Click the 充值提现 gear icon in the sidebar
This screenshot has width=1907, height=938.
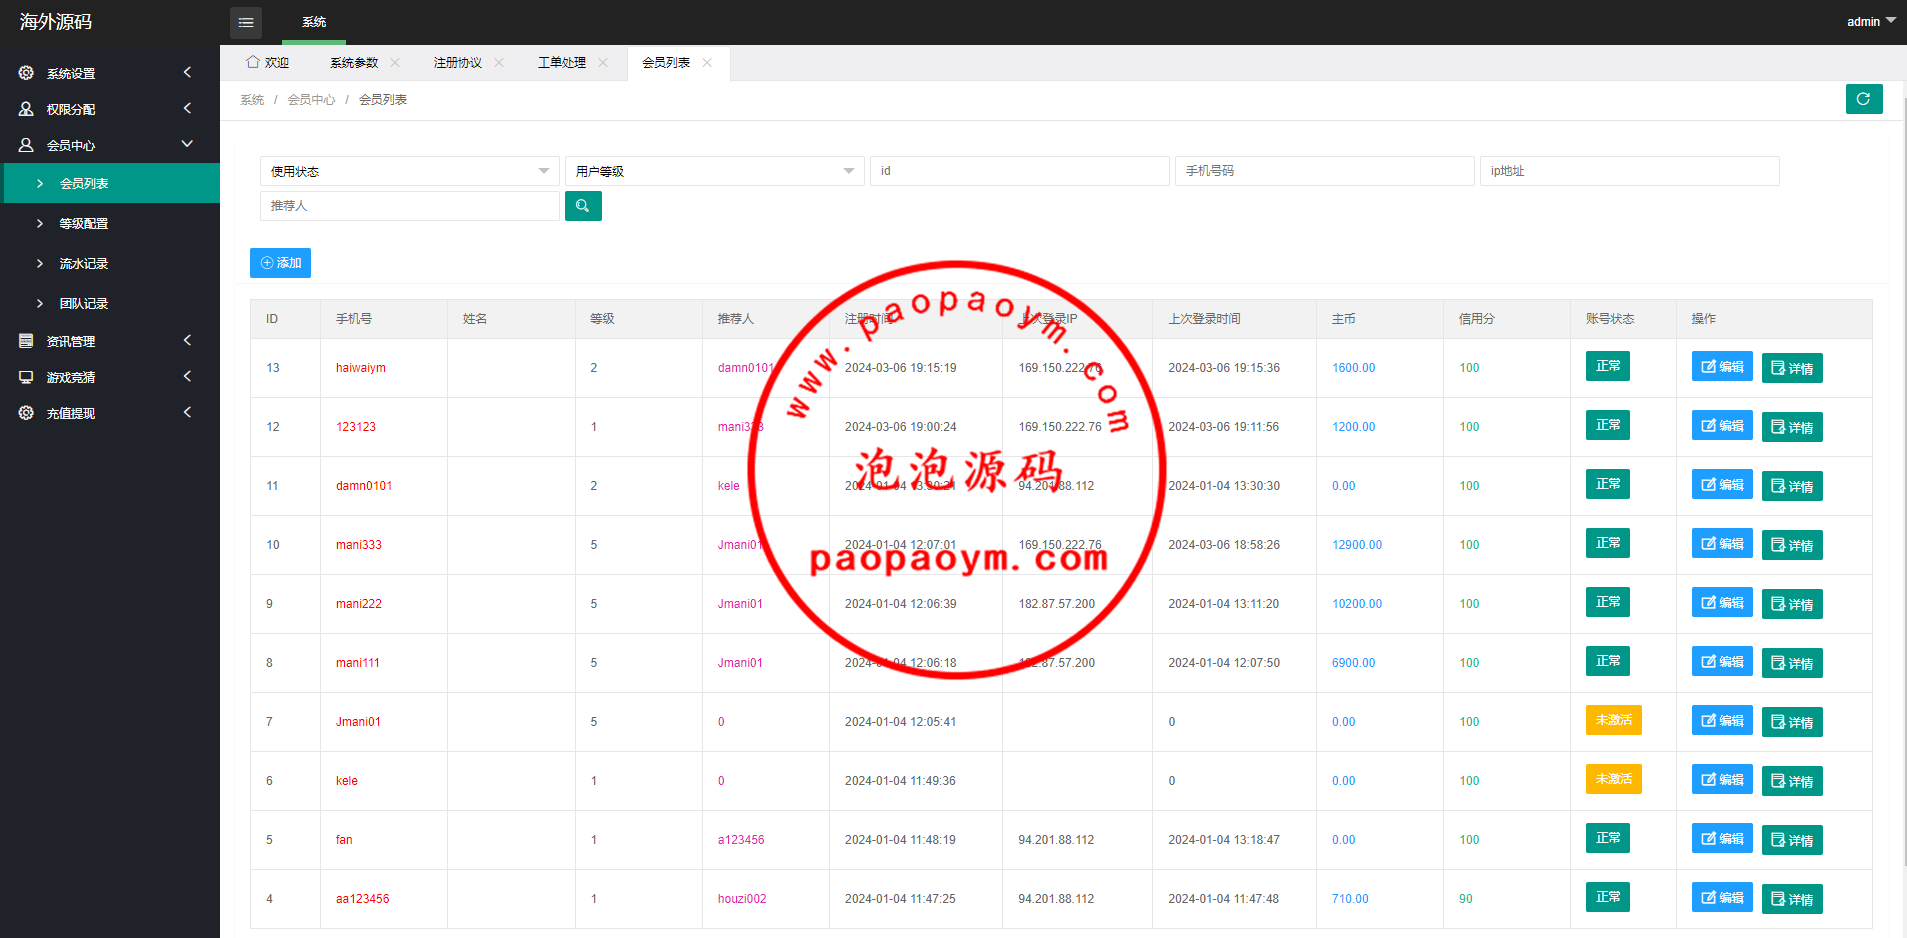26,413
